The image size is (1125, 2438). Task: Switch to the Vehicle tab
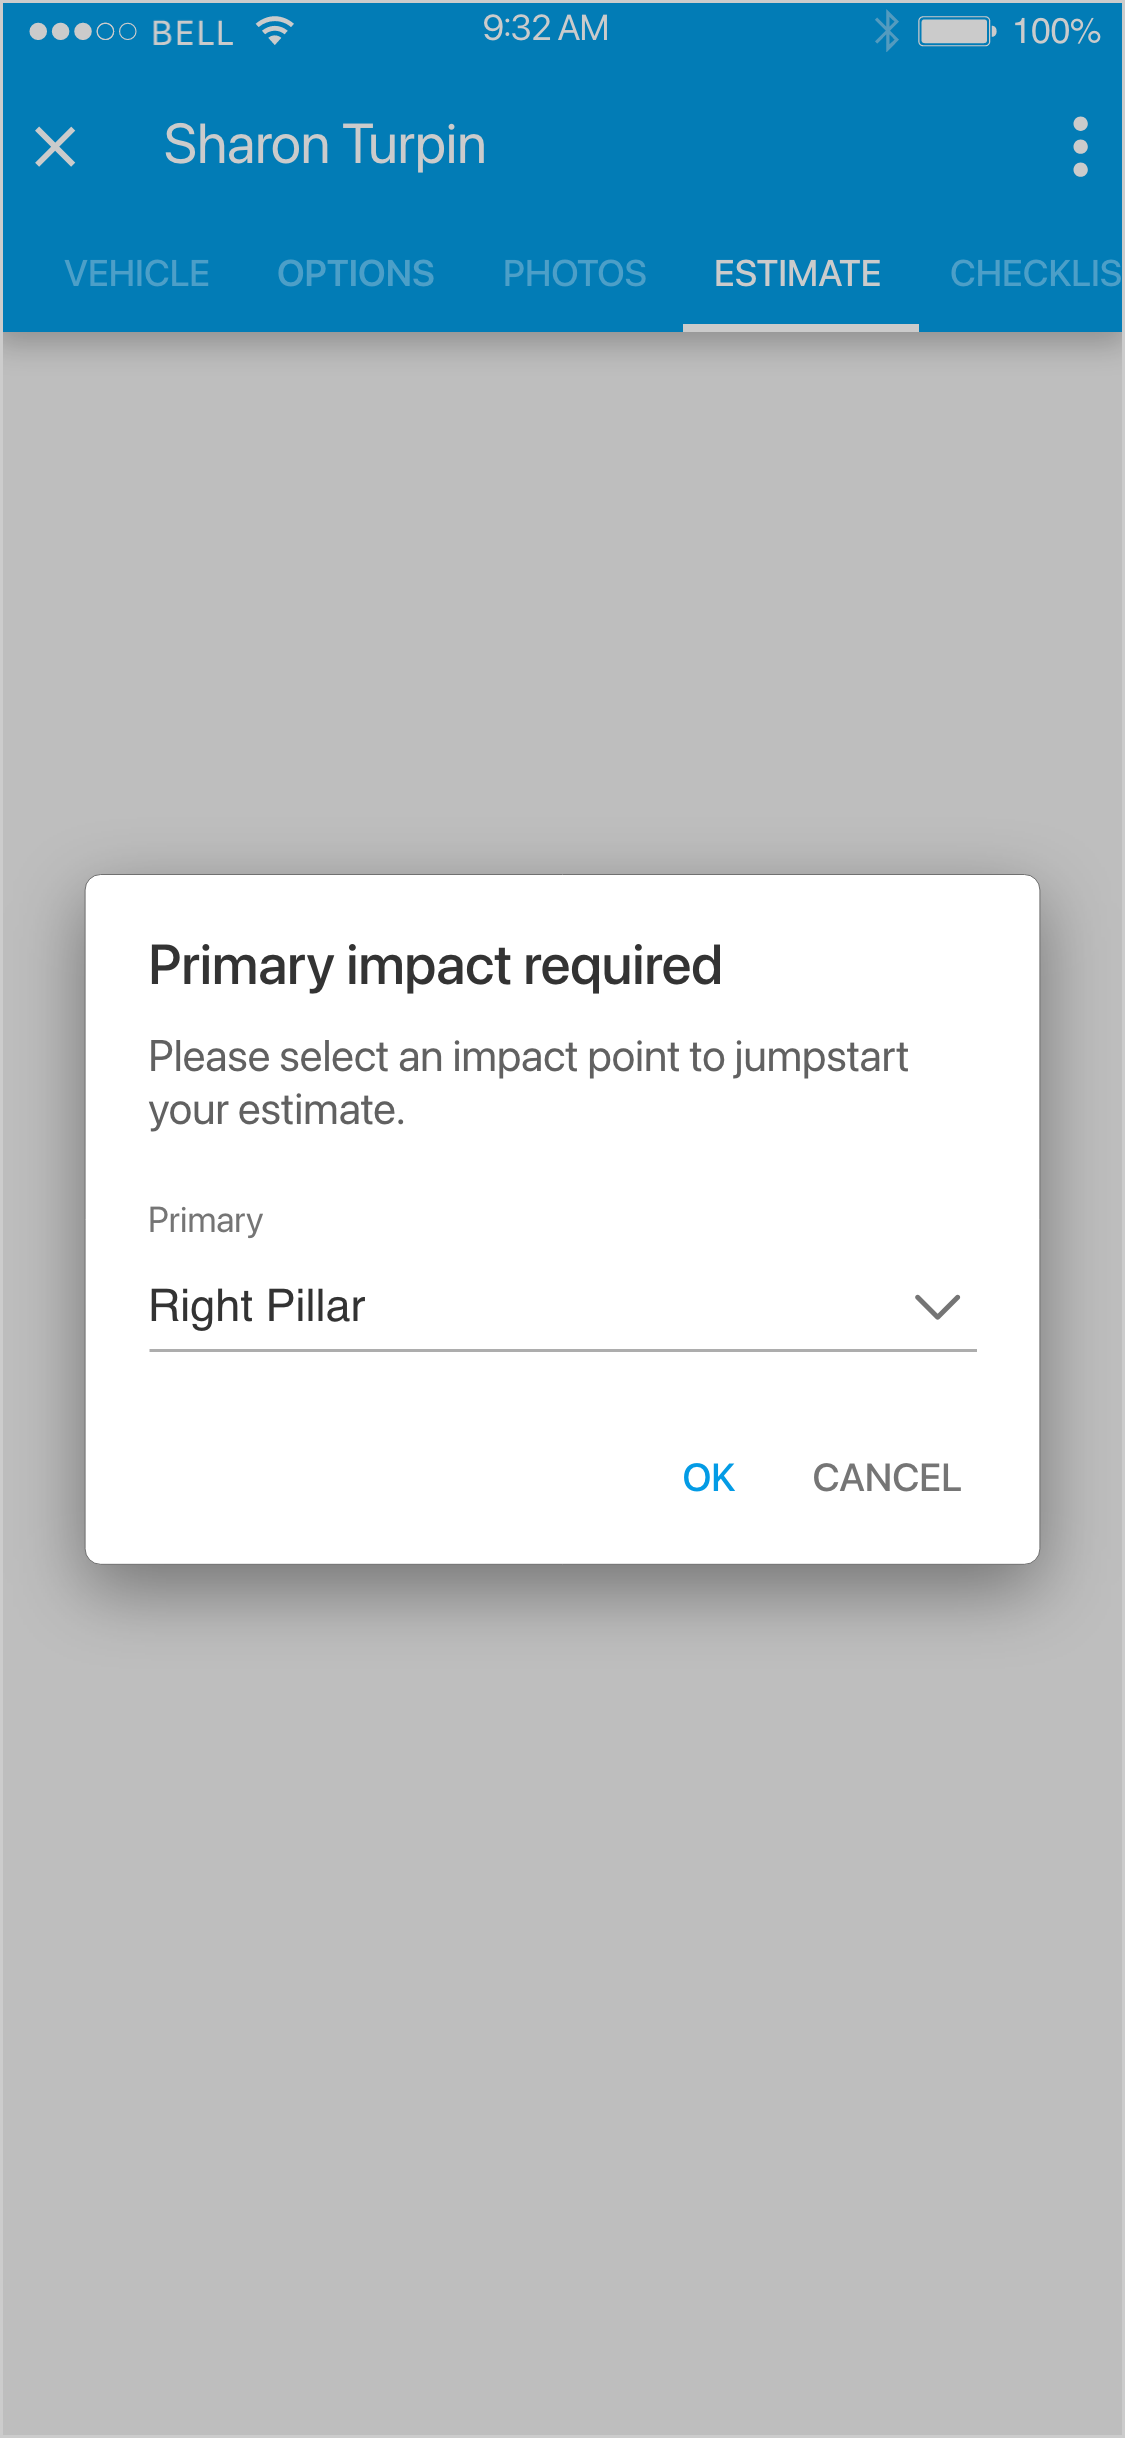[137, 273]
